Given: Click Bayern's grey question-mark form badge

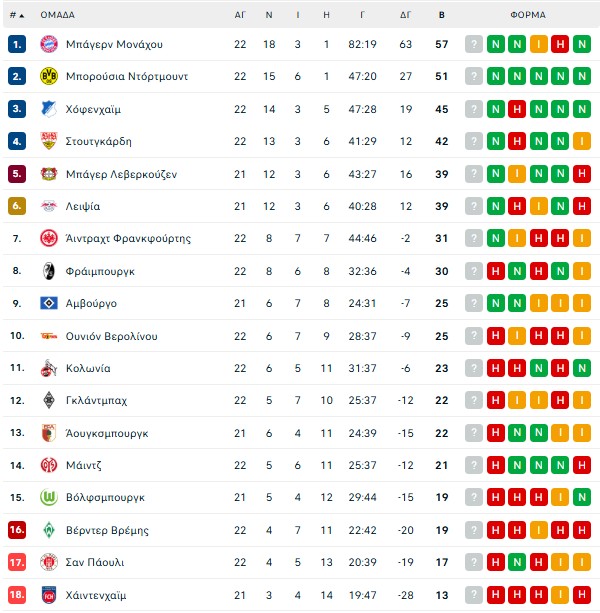Looking at the screenshot, I should [474, 44].
